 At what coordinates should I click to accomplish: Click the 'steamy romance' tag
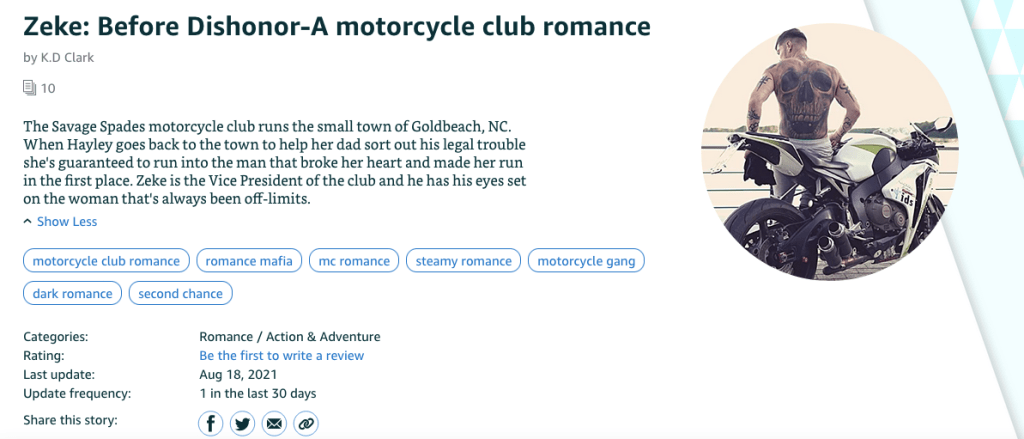pyautogui.click(x=463, y=261)
